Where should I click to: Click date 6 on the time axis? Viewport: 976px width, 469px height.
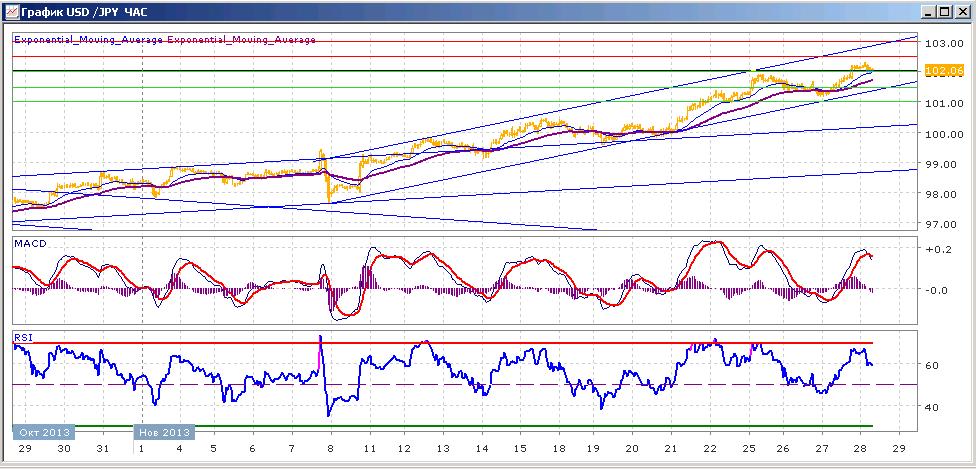[x=252, y=448]
